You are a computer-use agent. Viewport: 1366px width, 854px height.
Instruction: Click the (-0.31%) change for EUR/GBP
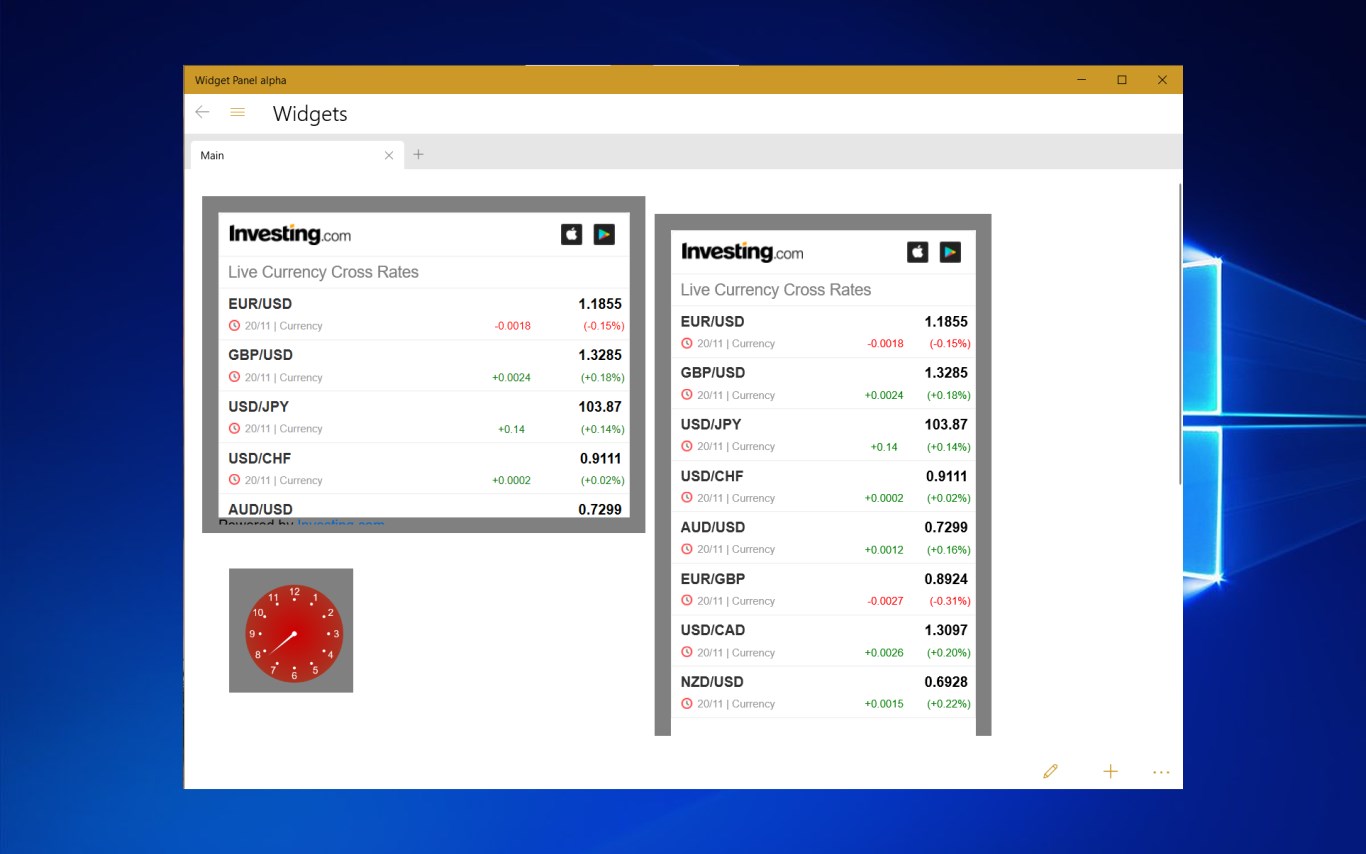coord(950,601)
